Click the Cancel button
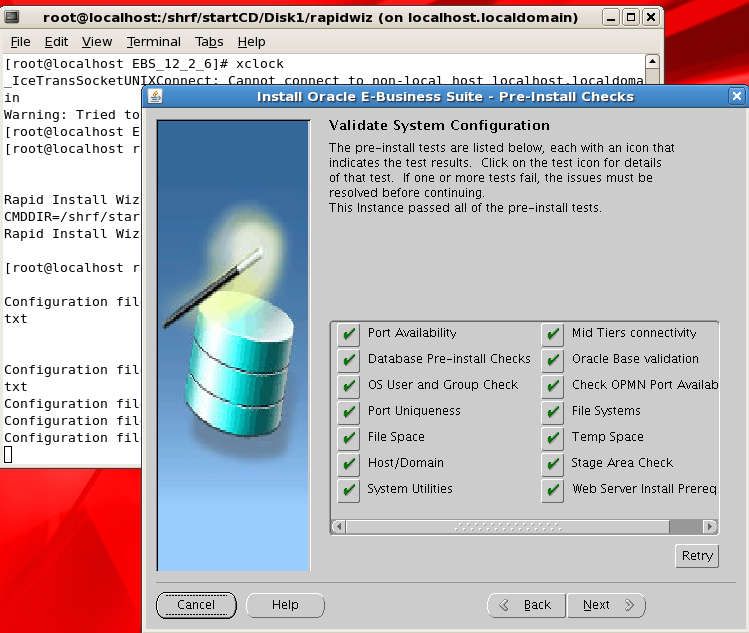This screenshot has height=633, width=749. 196,605
